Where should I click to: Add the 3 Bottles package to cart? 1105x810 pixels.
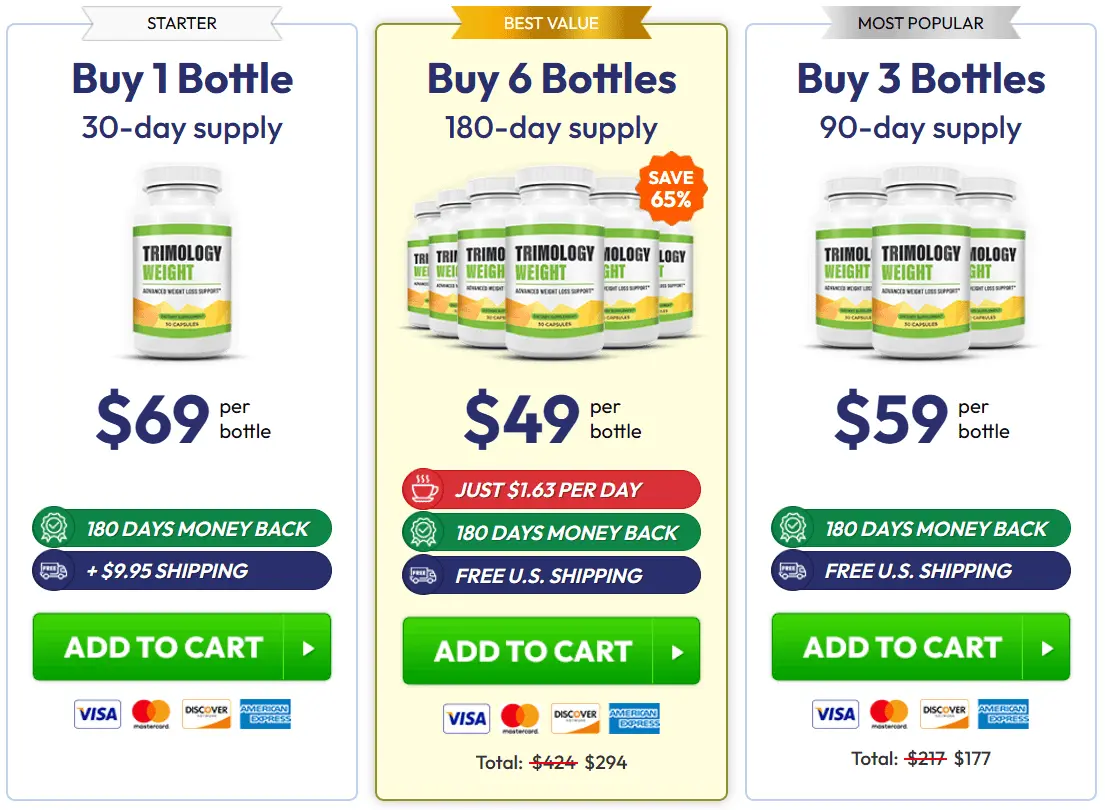[x=901, y=648]
